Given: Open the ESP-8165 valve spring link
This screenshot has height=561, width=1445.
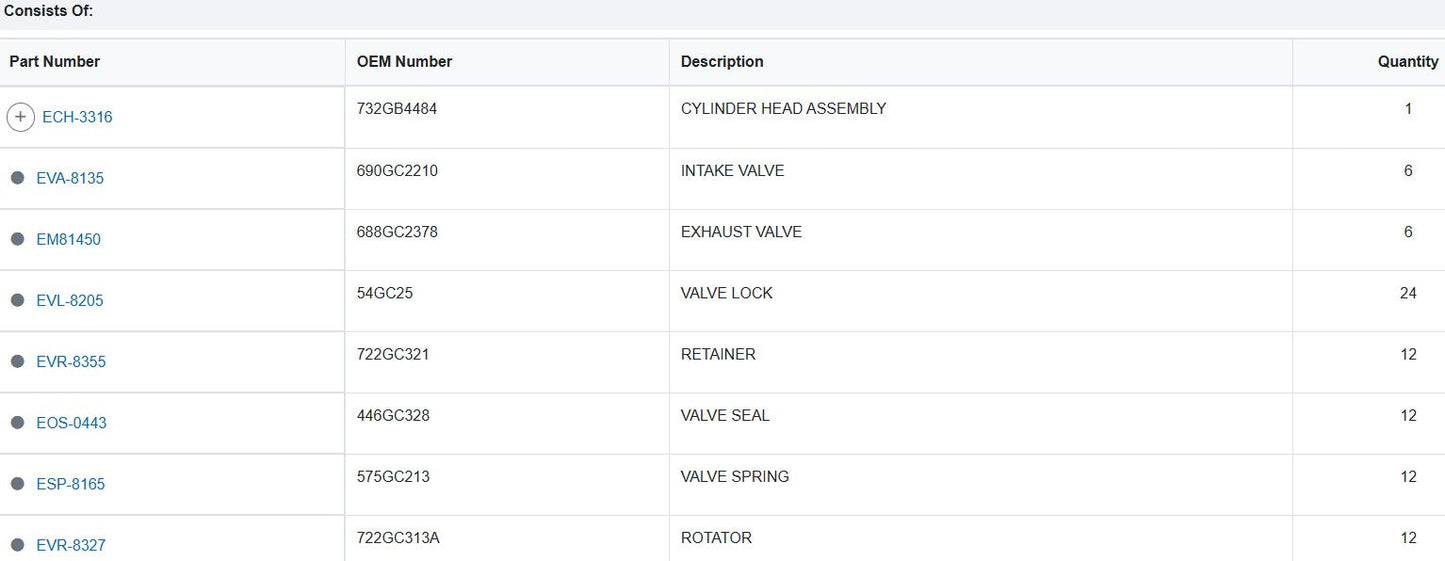Looking at the screenshot, I should (70, 483).
